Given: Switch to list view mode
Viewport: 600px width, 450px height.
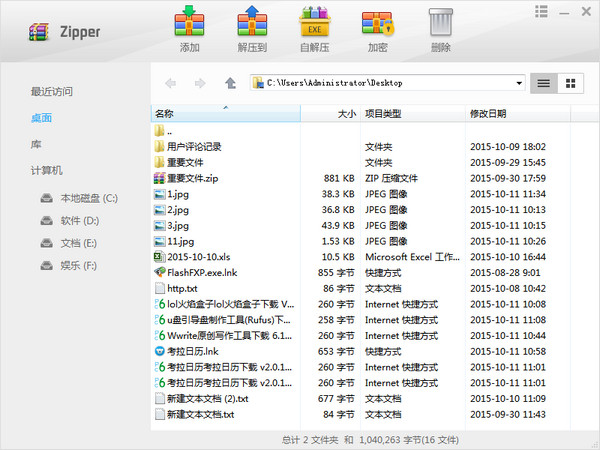Looking at the screenshot, I should coord(544,83).
